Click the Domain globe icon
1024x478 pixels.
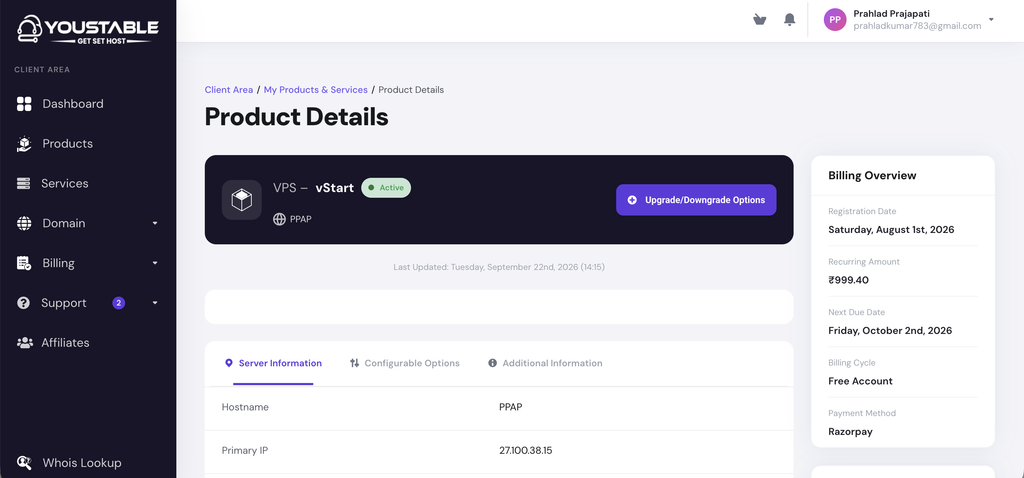(24, 223)
